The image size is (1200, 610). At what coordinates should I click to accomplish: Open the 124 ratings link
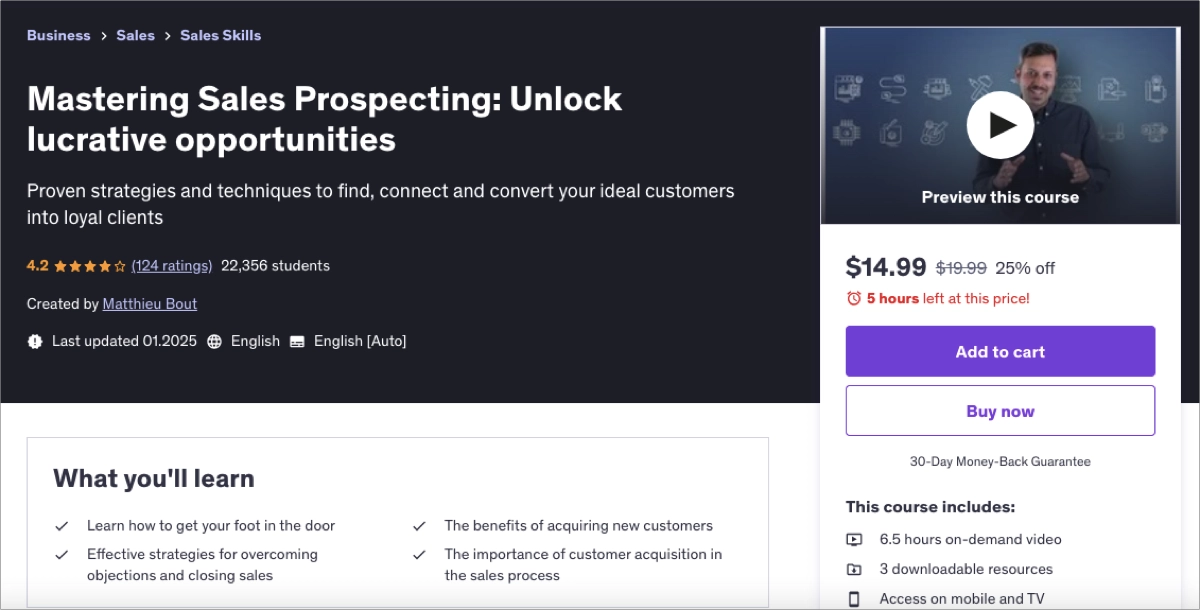pos(172,266)
